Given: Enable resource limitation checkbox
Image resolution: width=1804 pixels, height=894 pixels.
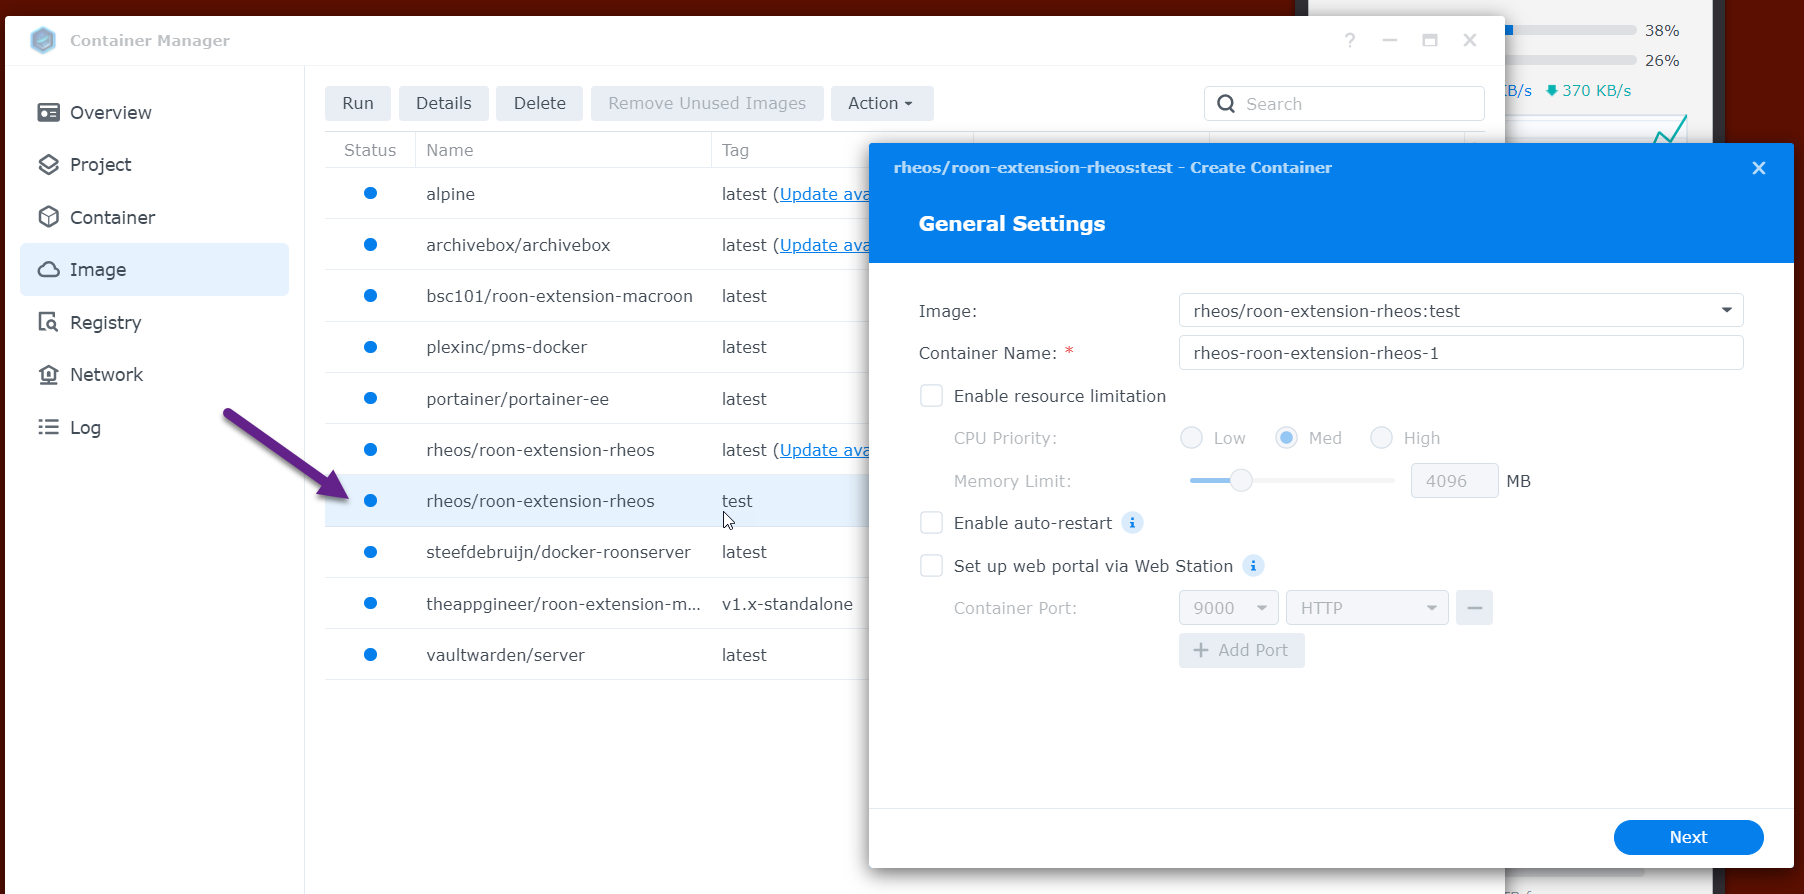Looking at the screenshot, I should pos(931,396).
